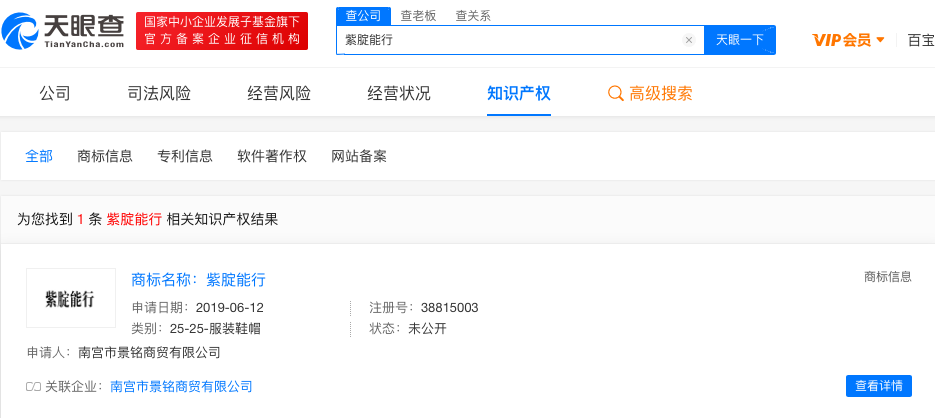Switch to the 查老板 search tab

point(418,16)
